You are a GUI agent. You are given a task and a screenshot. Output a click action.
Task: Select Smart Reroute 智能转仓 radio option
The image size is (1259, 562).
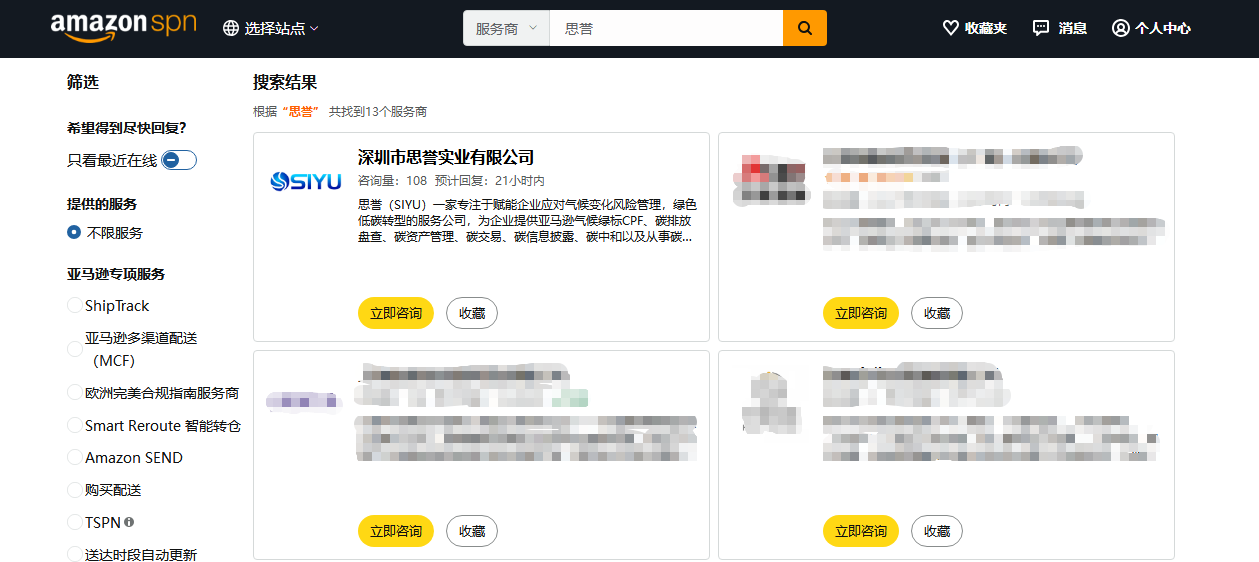tap(75, 425)
